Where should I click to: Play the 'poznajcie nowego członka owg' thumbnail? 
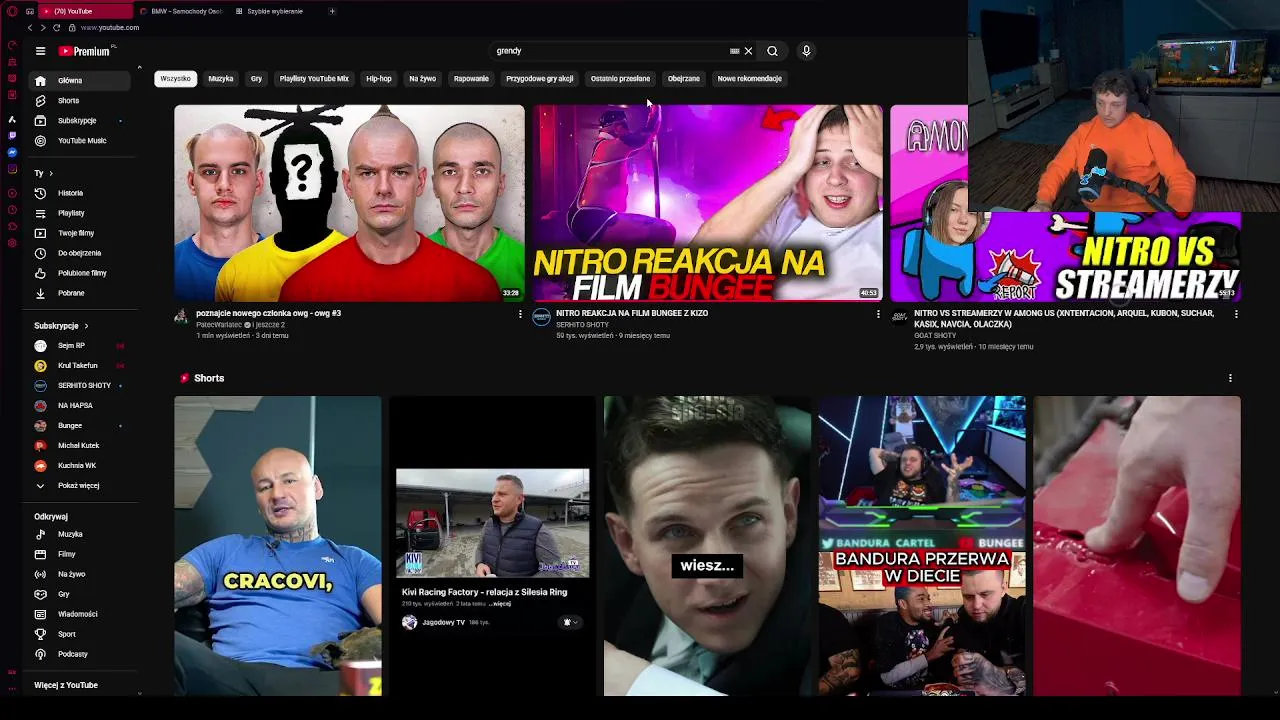pyautogui.click(x=349, y=203)
